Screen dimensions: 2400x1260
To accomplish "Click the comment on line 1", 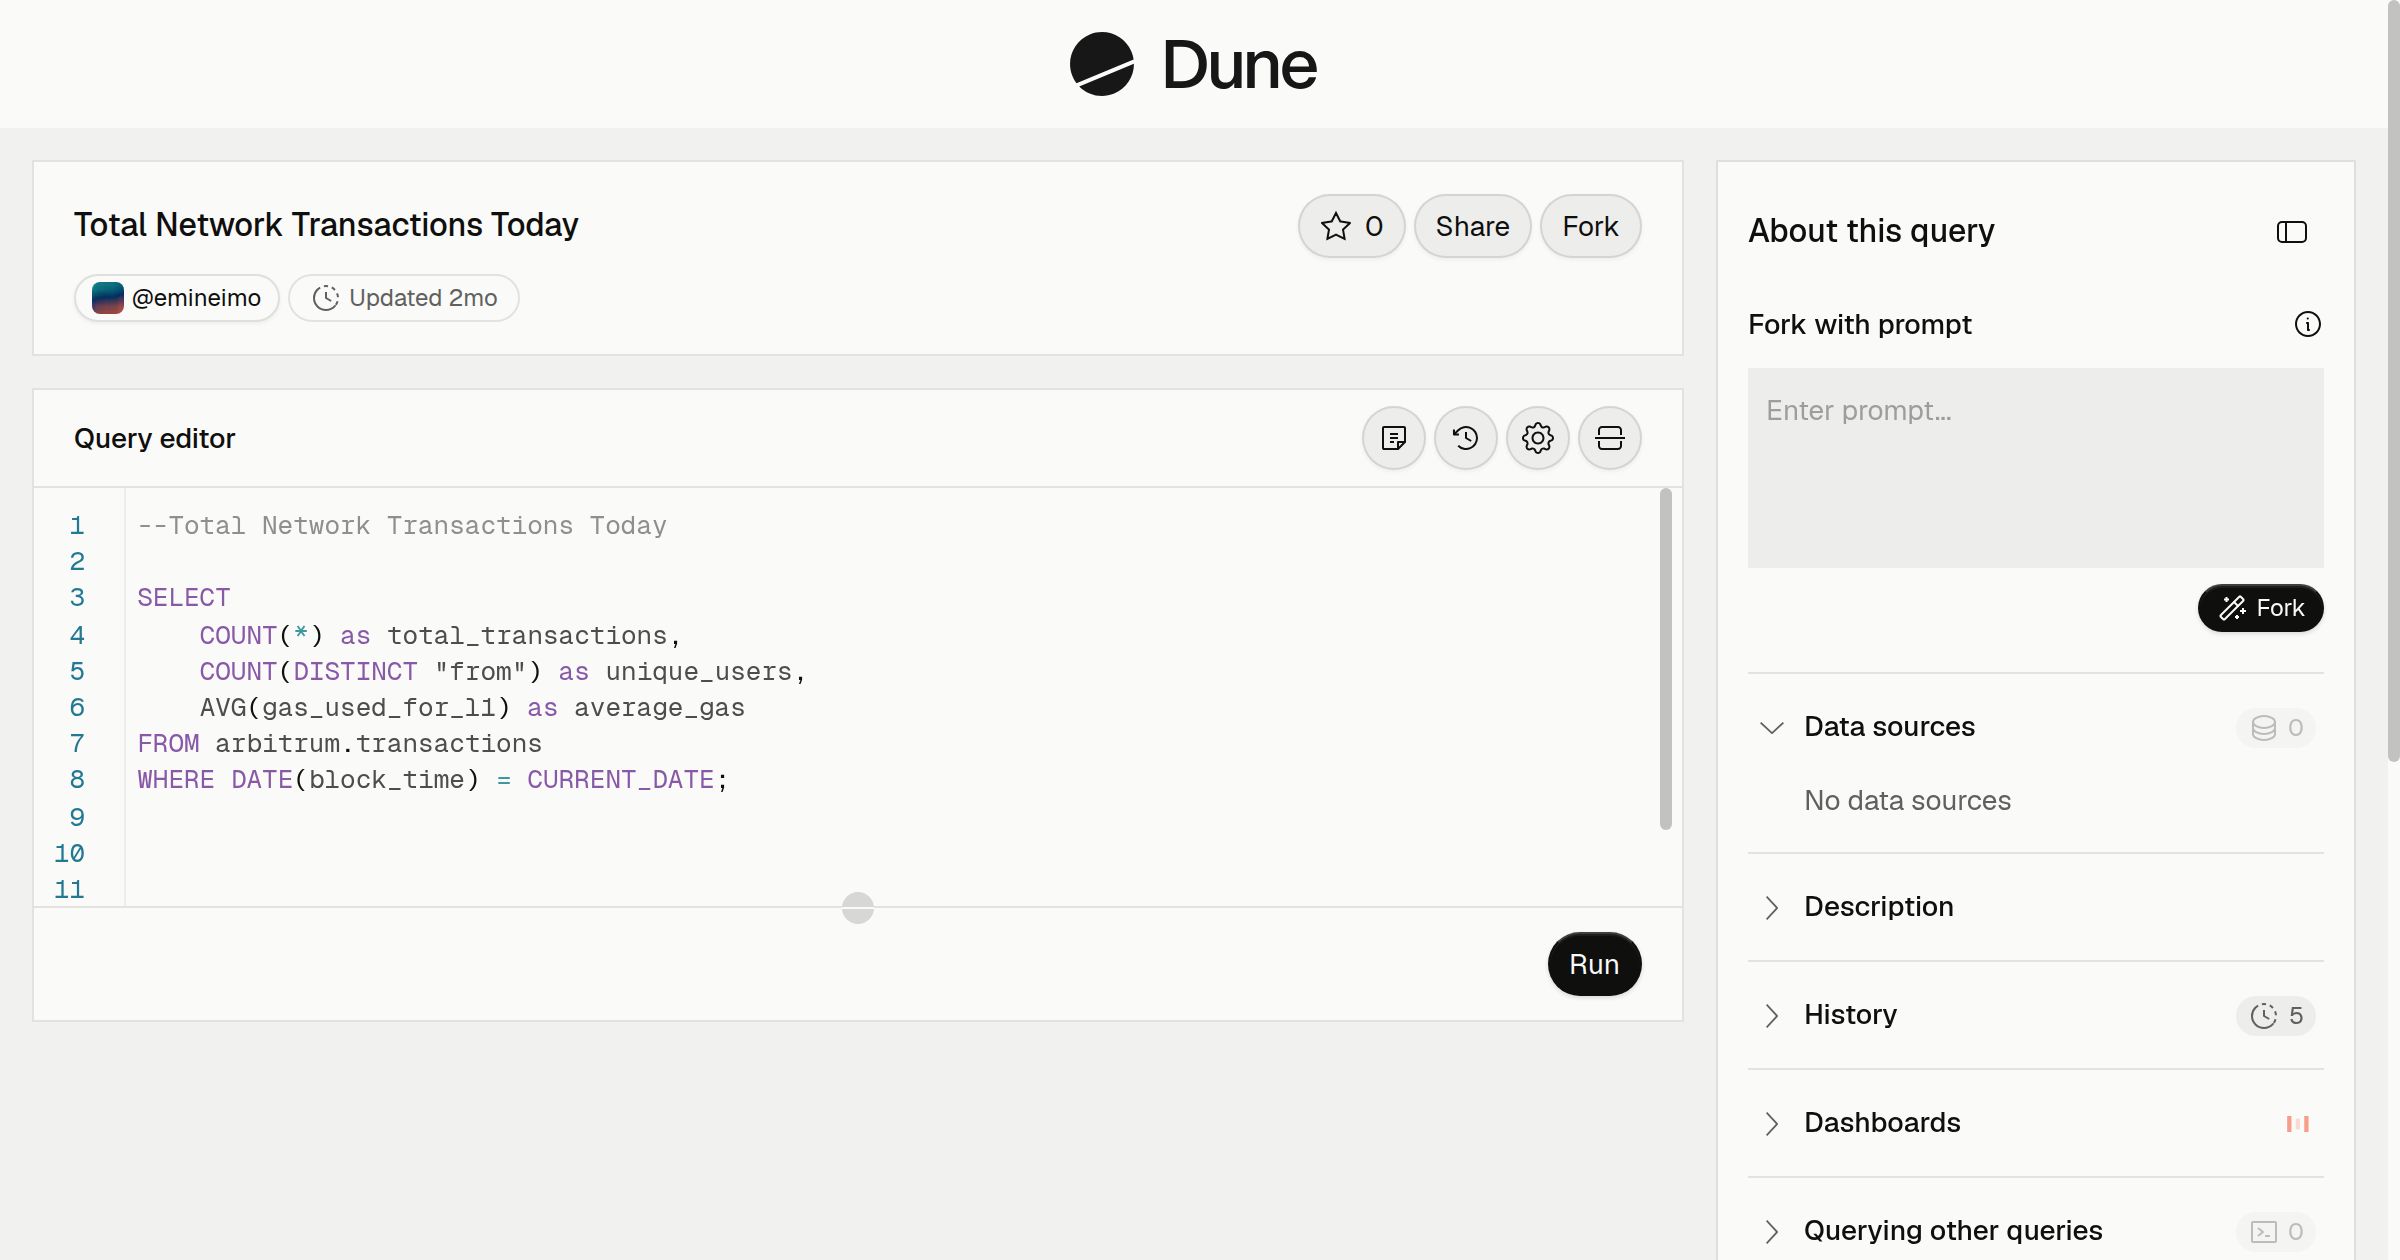I will point(402,526).
